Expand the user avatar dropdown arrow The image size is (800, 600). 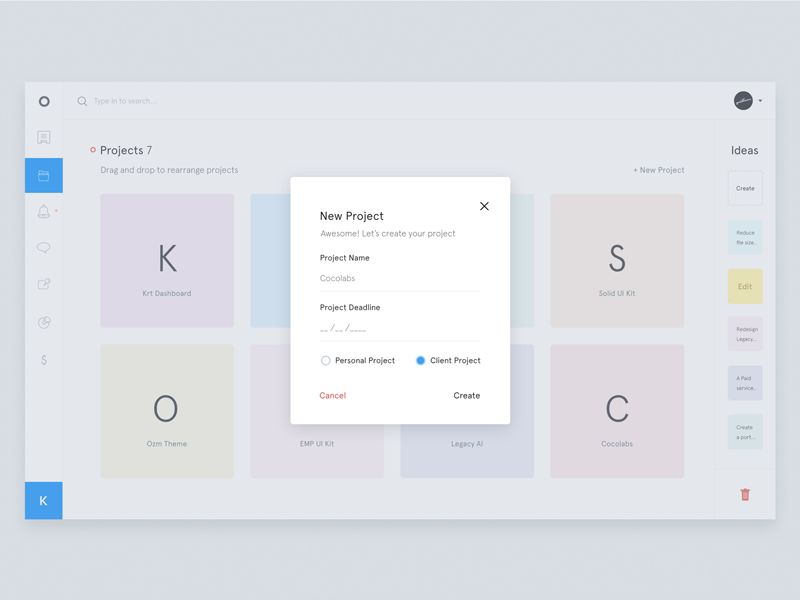point(760,101)
